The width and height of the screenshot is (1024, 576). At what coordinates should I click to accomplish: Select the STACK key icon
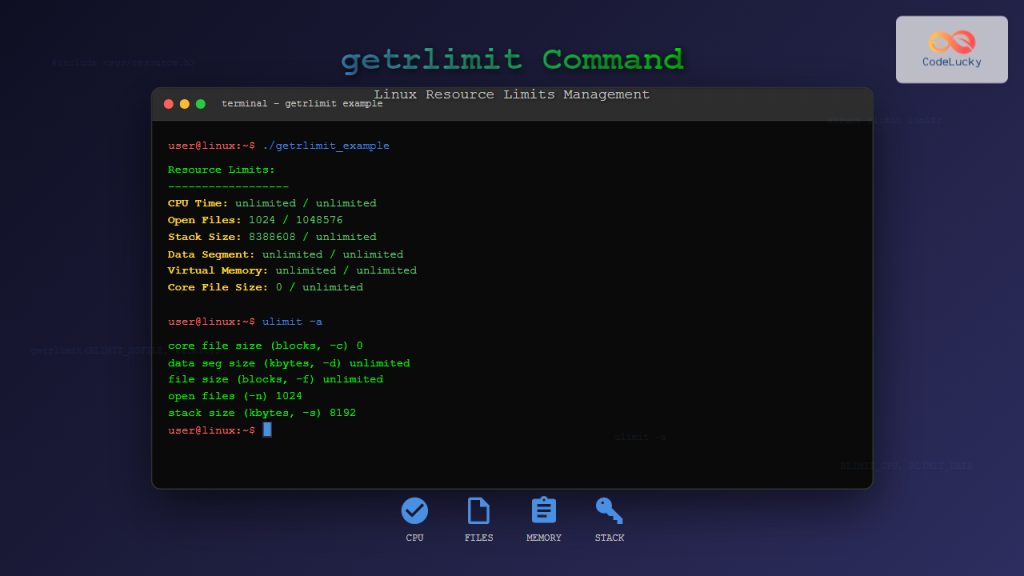pyautogui.click(x=609, y=510)
